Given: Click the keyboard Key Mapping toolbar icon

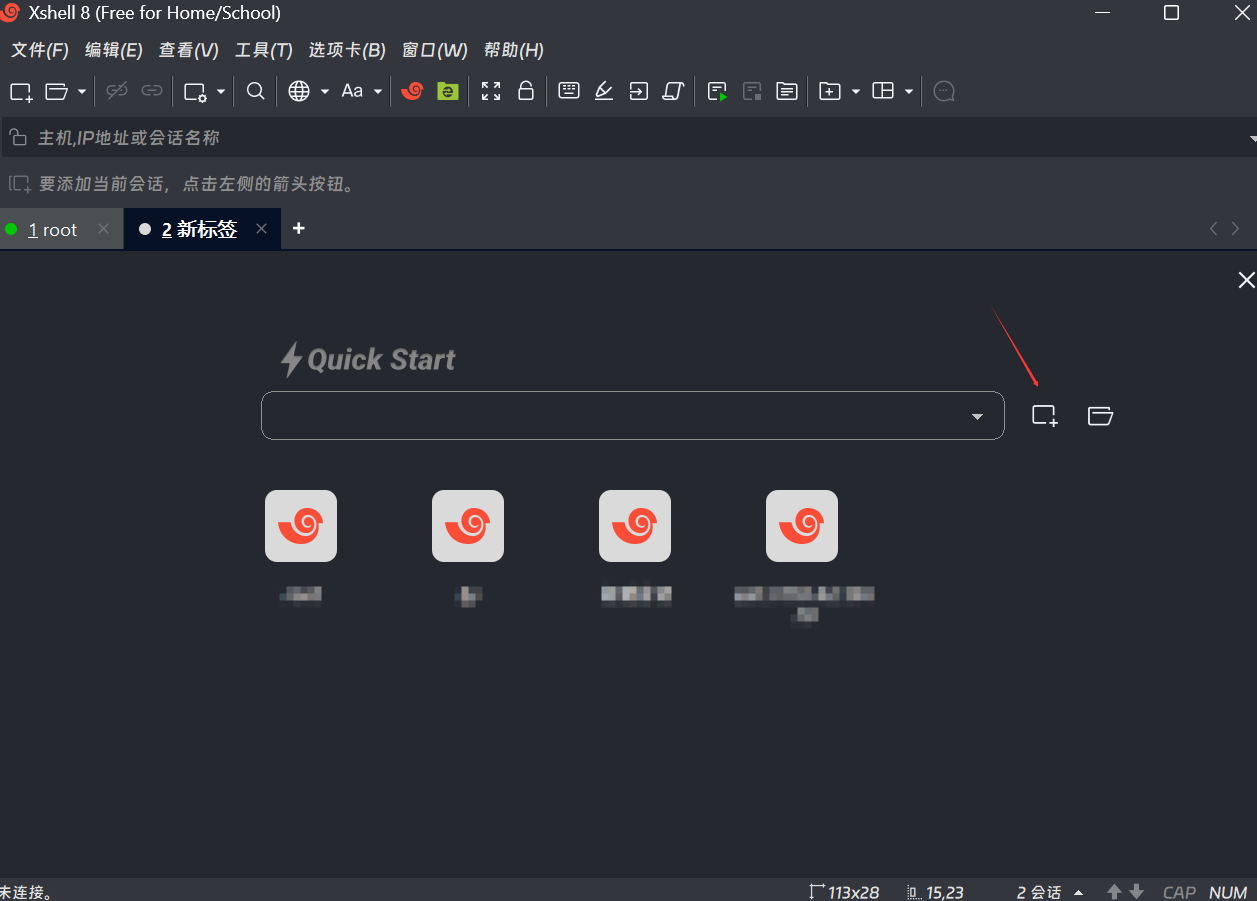Looking at the screenshot, I should (x=569, y=91).
